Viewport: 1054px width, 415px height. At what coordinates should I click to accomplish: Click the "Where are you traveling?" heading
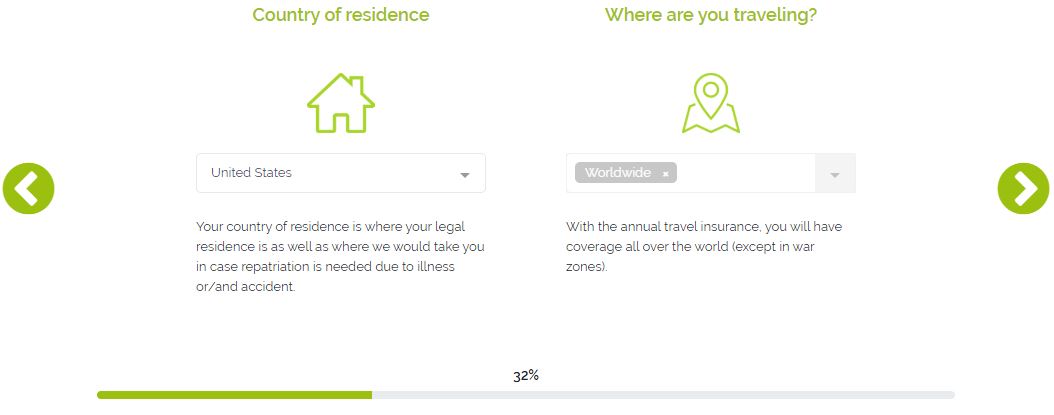tap(711, 15)
